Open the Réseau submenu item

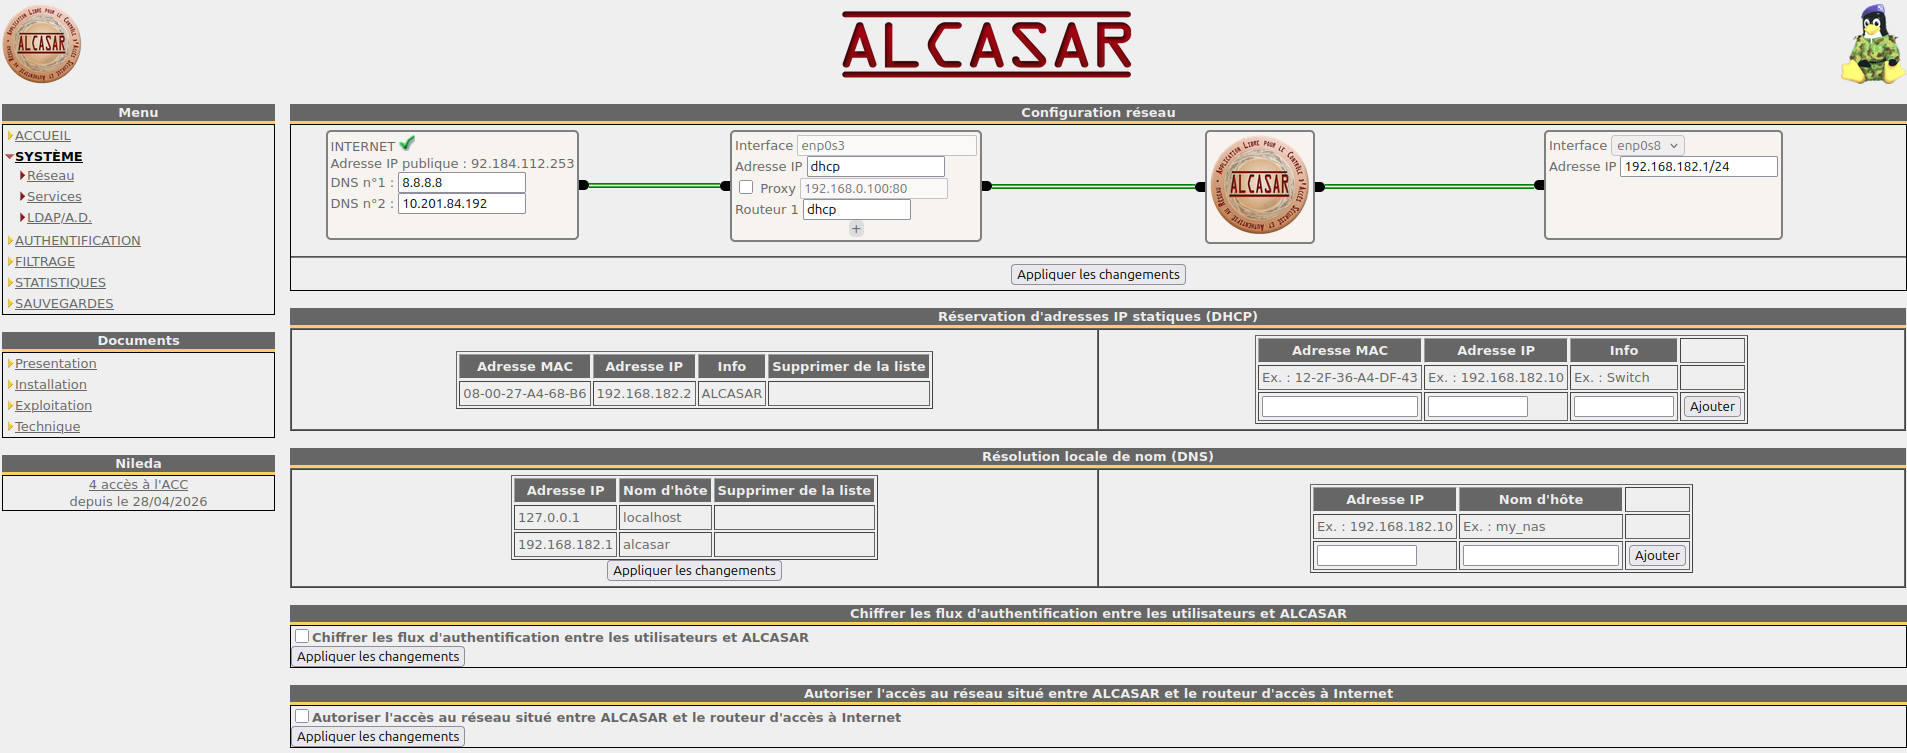[50, 175]
